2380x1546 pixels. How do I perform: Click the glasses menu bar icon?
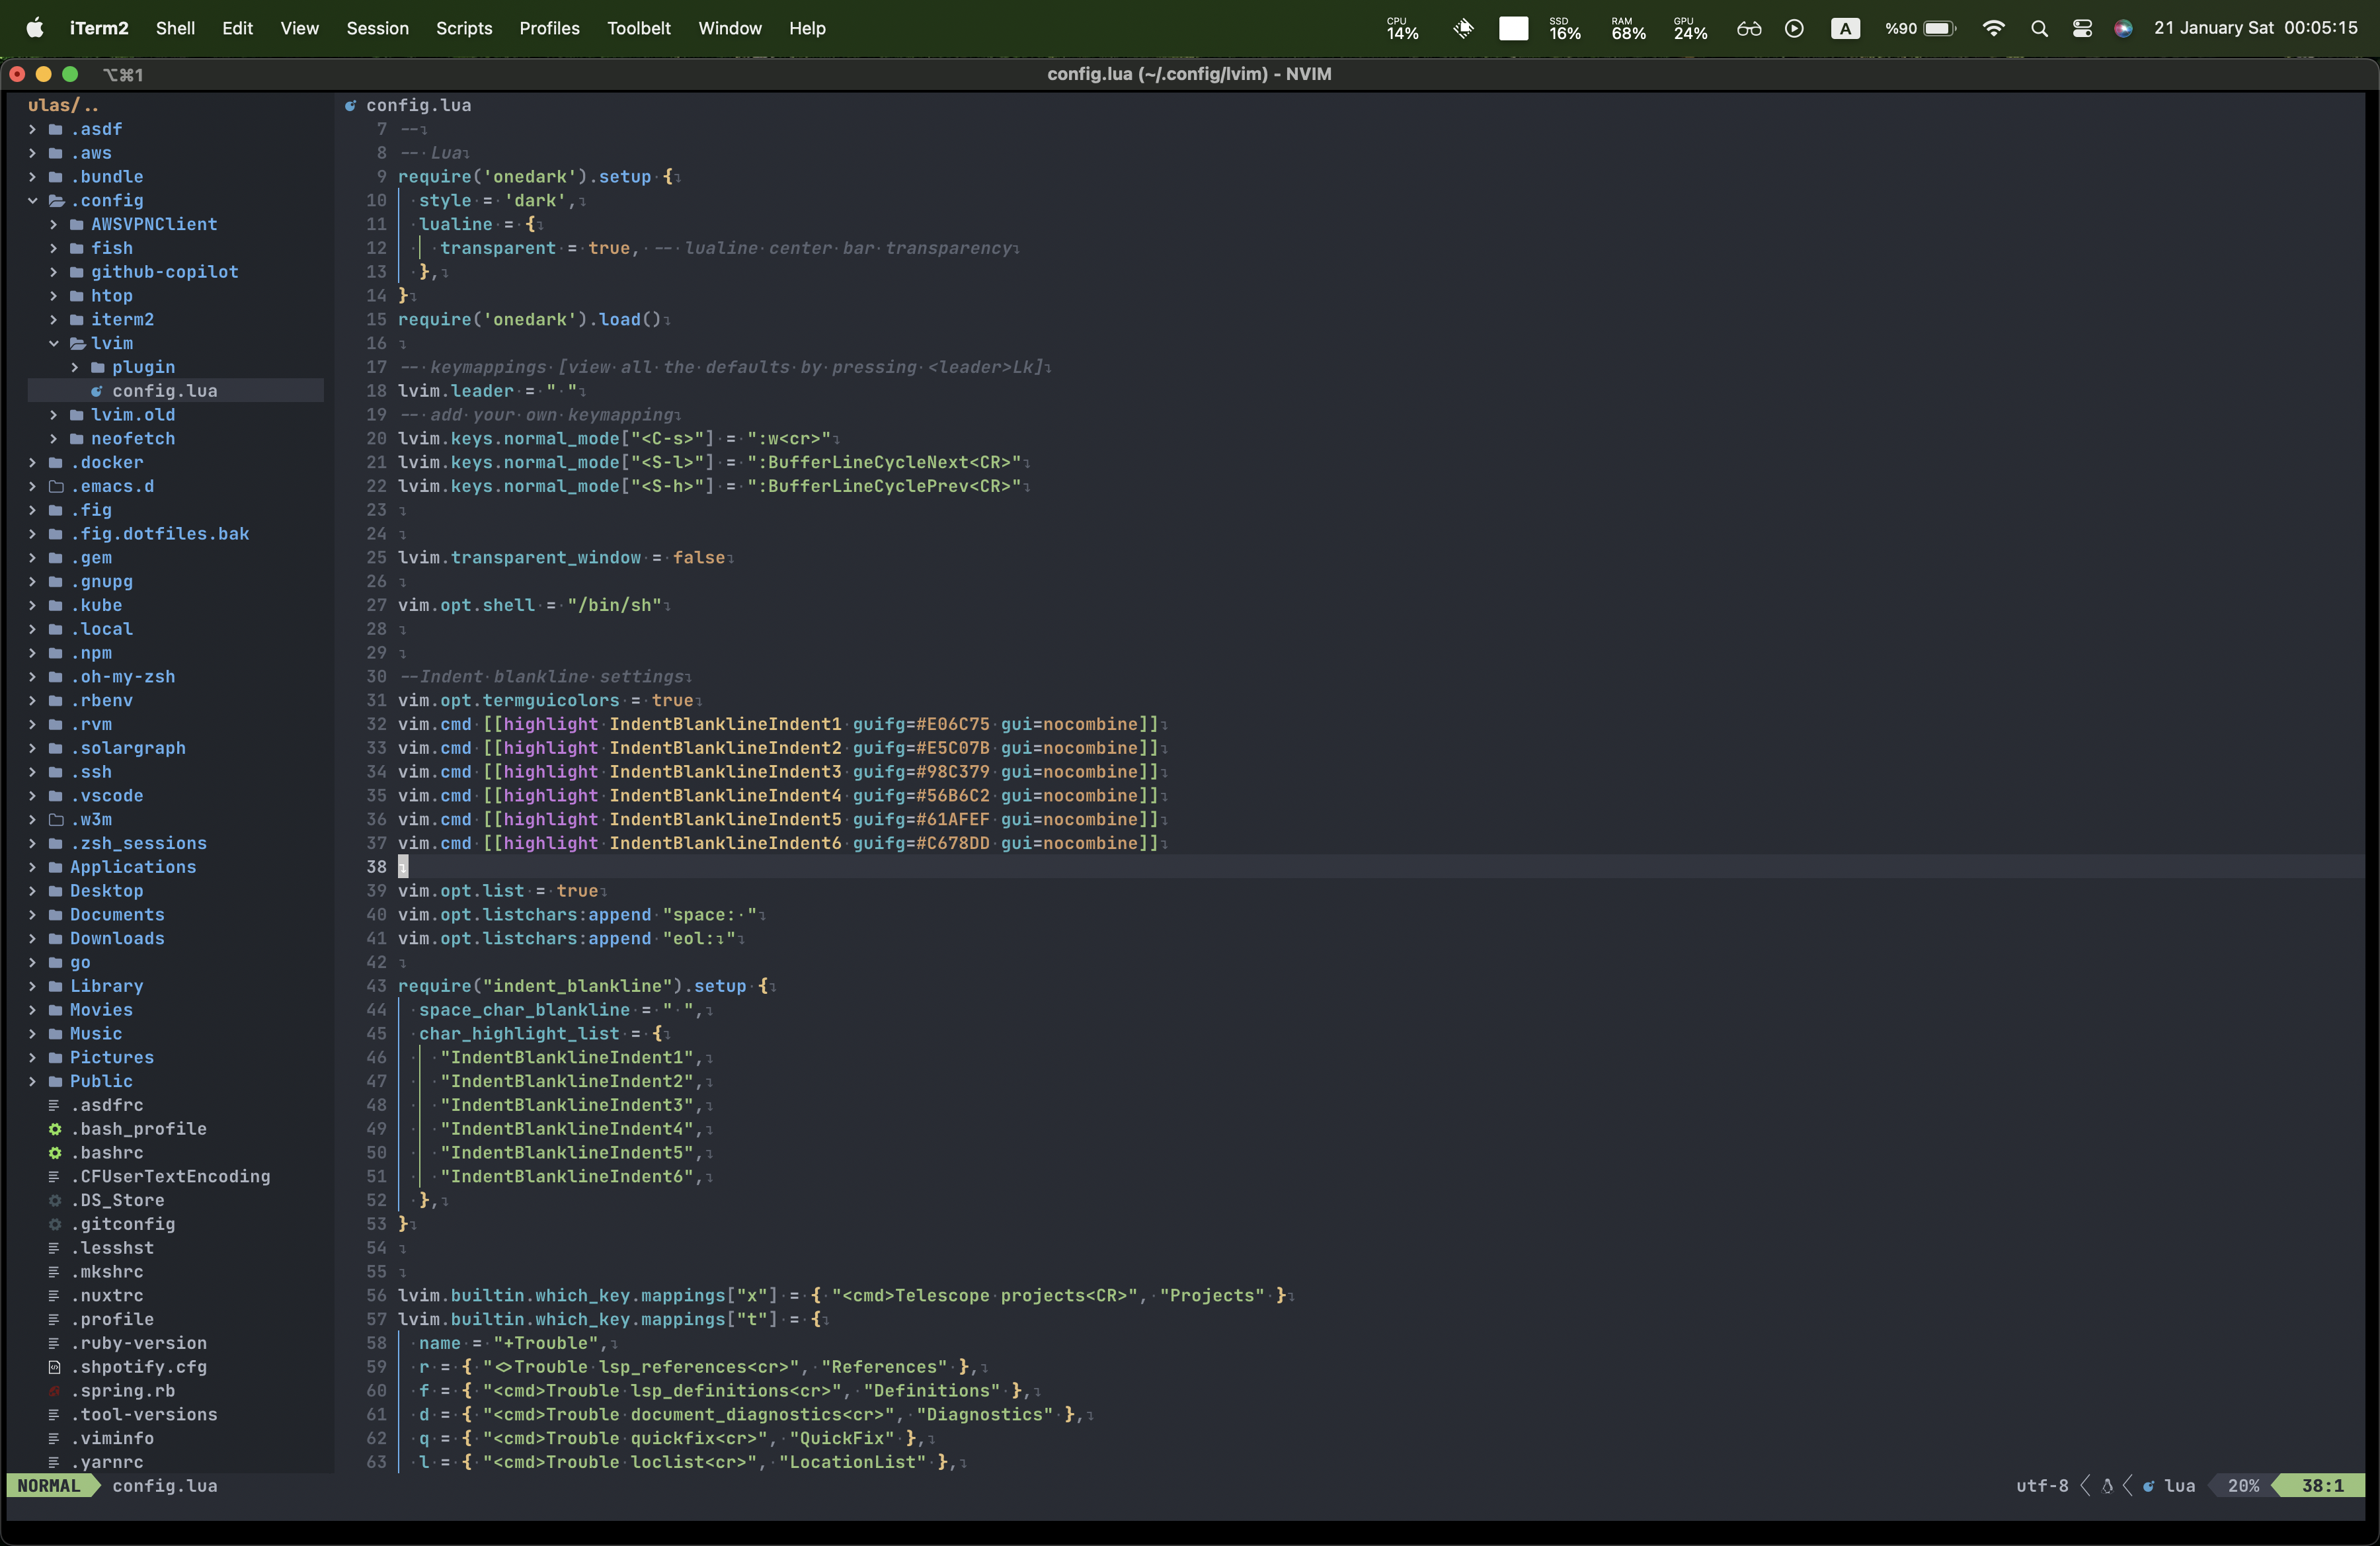pos(1748,28)
